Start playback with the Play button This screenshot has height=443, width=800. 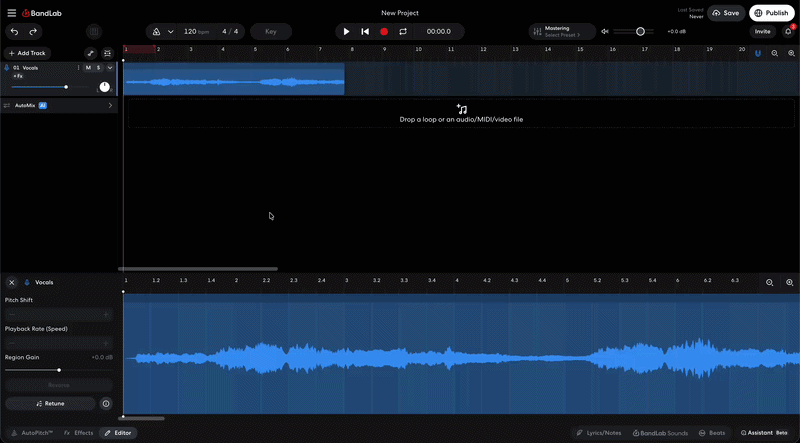click(346, 32)
